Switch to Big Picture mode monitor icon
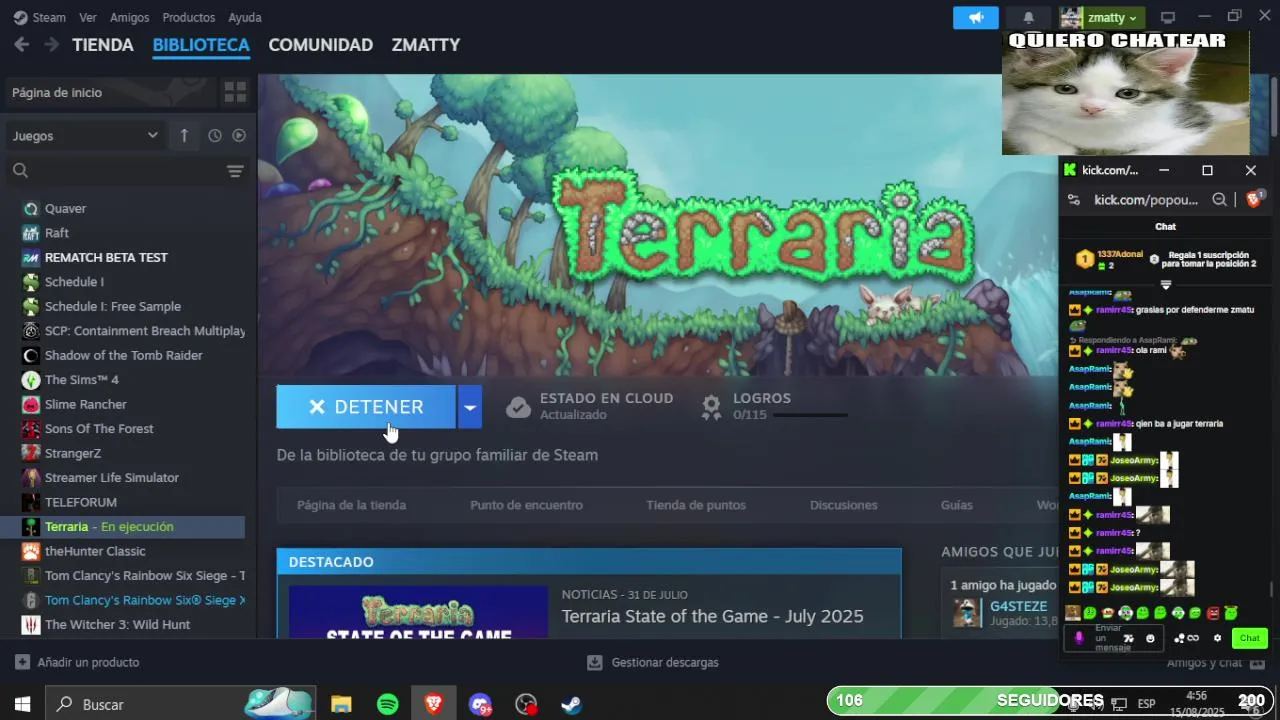This screenshot has width=1280, height=720. [1167, 17]
